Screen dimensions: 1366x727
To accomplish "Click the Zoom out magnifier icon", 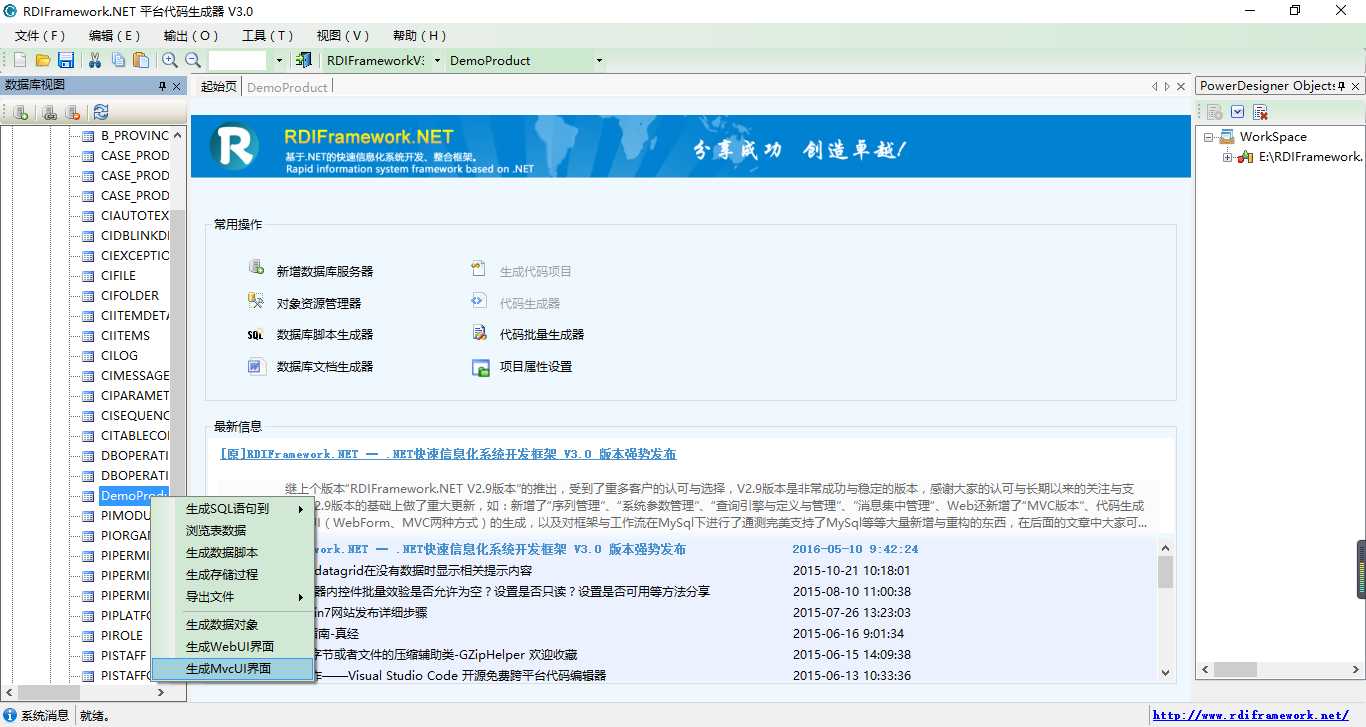I will (193, 60).
